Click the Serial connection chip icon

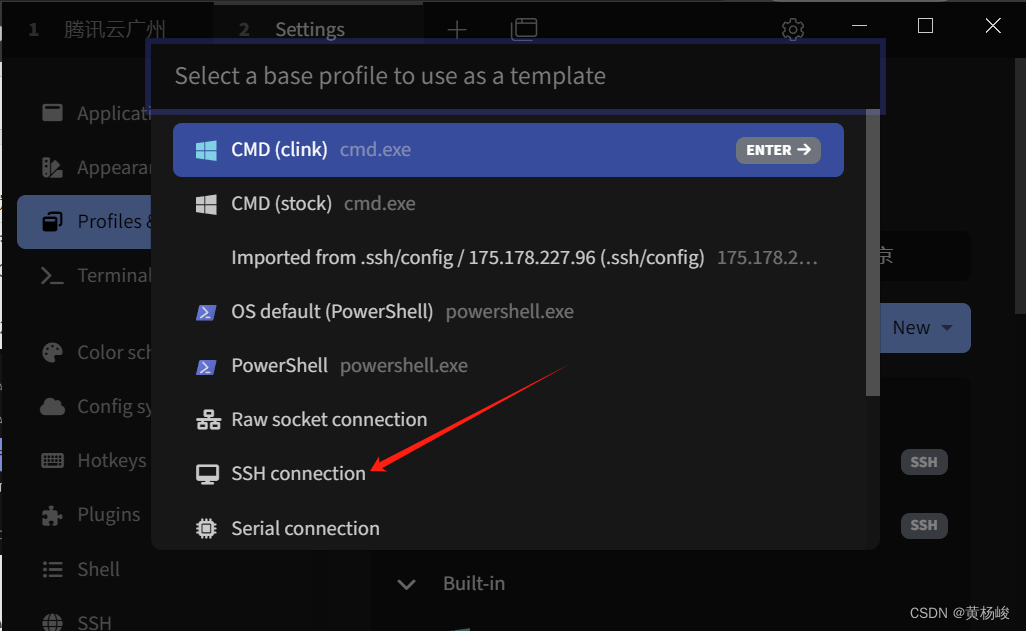click(x=206, y=528)
